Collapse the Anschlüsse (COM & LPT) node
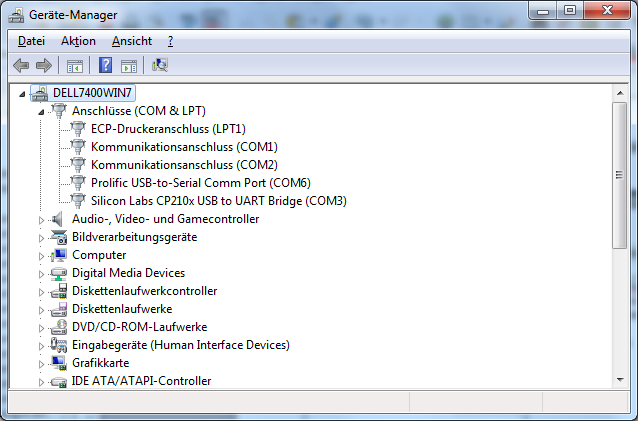Viewport: 638px width, 421px height. pos(41,112)
